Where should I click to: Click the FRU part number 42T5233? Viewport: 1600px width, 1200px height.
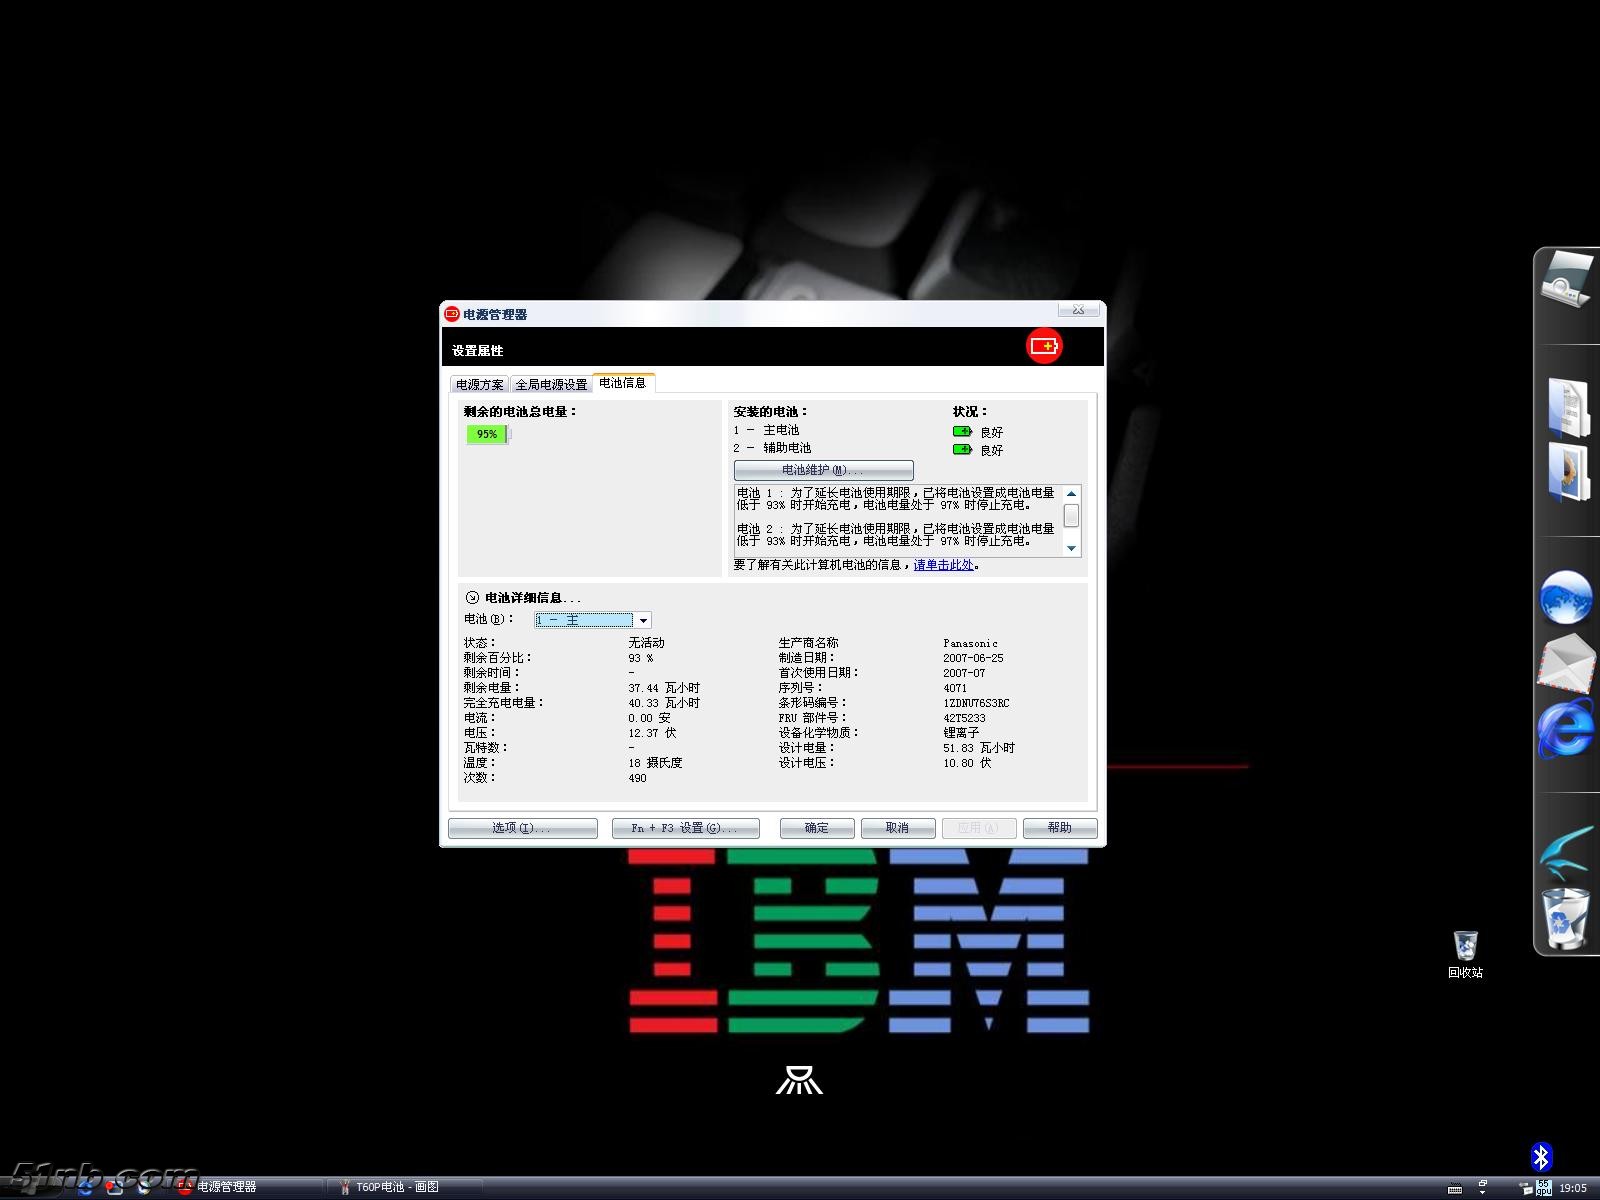point(964,718)
